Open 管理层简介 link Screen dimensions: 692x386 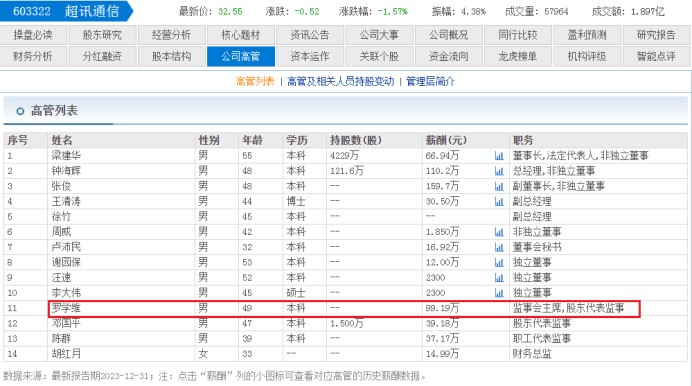(x=430, y=82)
